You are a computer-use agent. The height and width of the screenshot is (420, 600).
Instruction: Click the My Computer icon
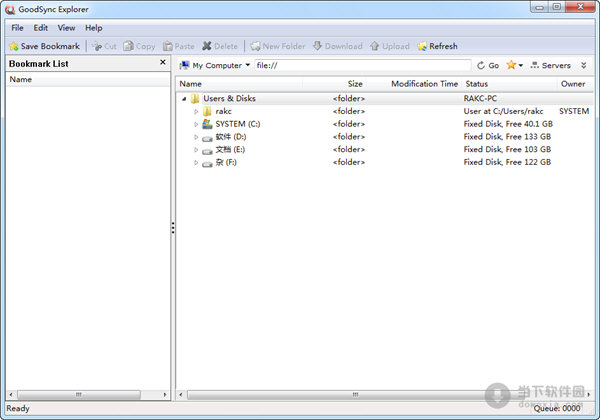pyautogui.click(x=184, y=65)
